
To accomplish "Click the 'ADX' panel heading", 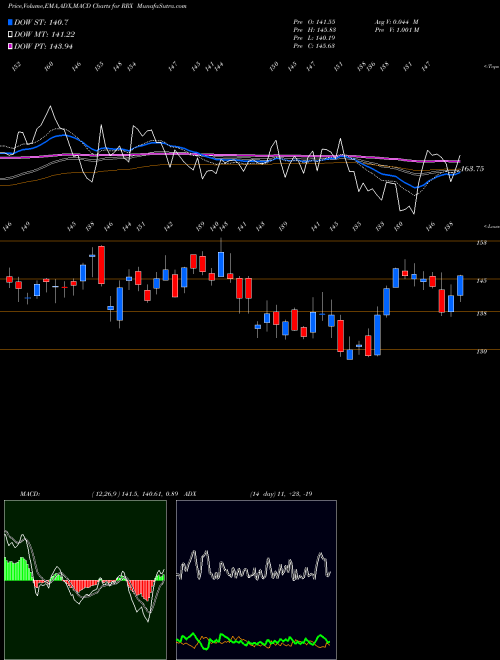I will (x=190, y=494).
